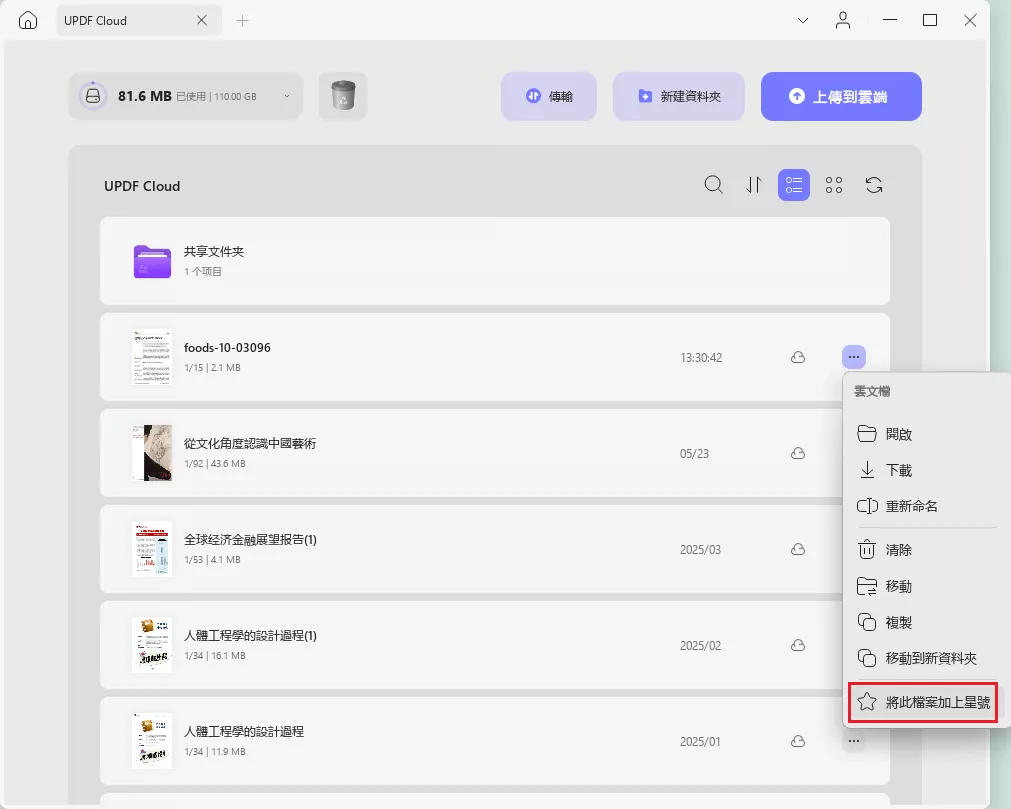Choose 下載 in the context menu
Viewport: 1011px width, 809px height.
[924, 470]
